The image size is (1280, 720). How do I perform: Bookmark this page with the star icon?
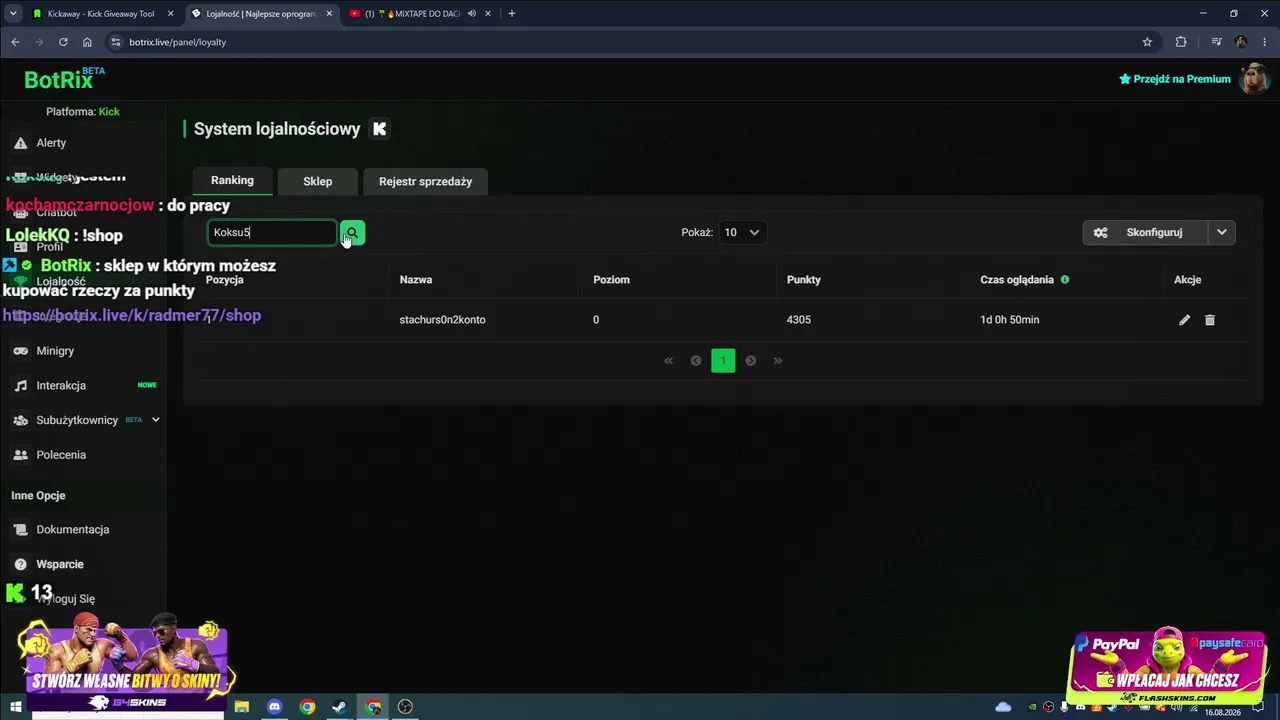coord(1147,42)
